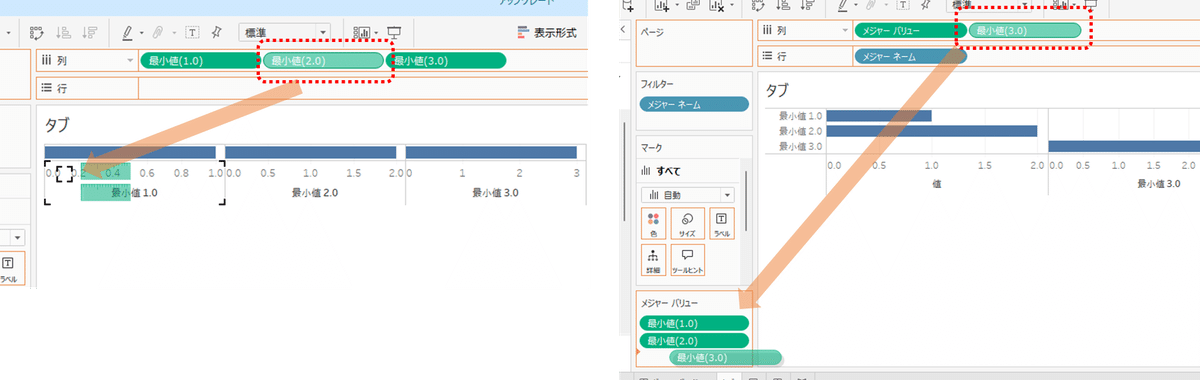Click the 色 (Color) marks button
The image size is (1200, 380).
(x=653, y=223)
